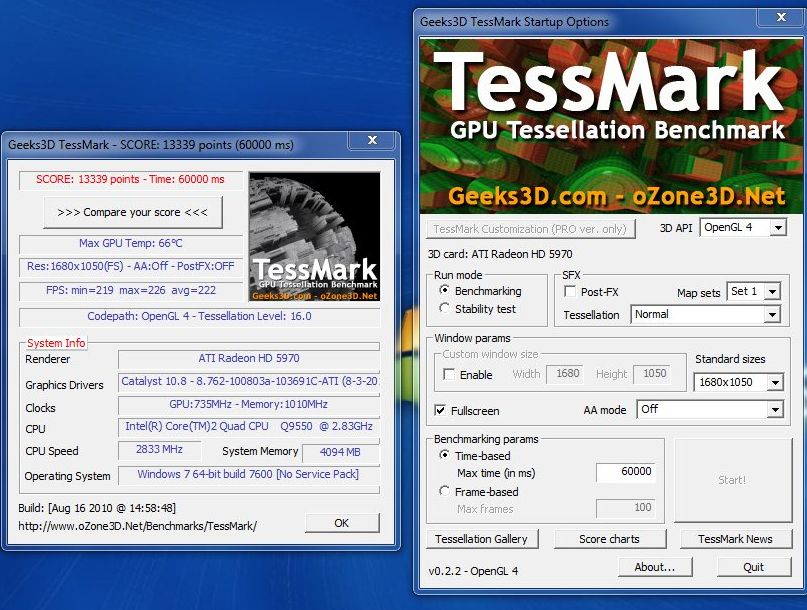Close the TessMark score window
This screenshot has height=610, width=807.
coord(373,140)
